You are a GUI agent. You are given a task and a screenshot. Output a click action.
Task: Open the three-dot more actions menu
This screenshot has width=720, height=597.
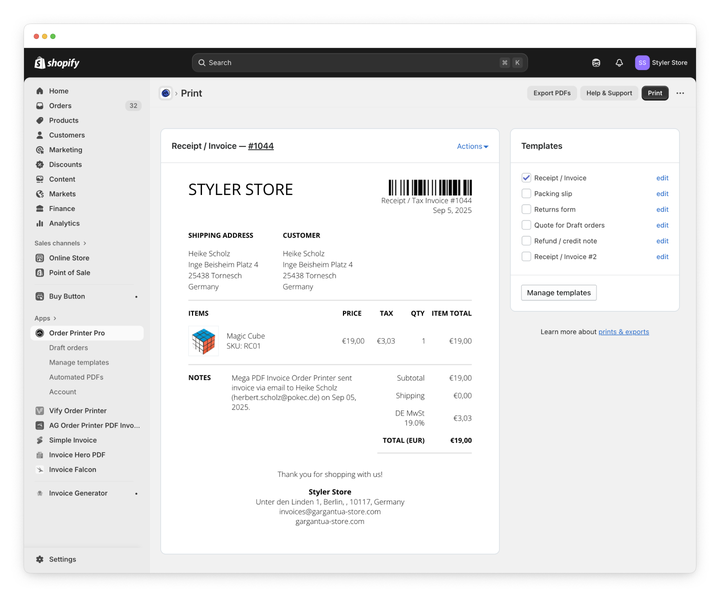[680, 93]
